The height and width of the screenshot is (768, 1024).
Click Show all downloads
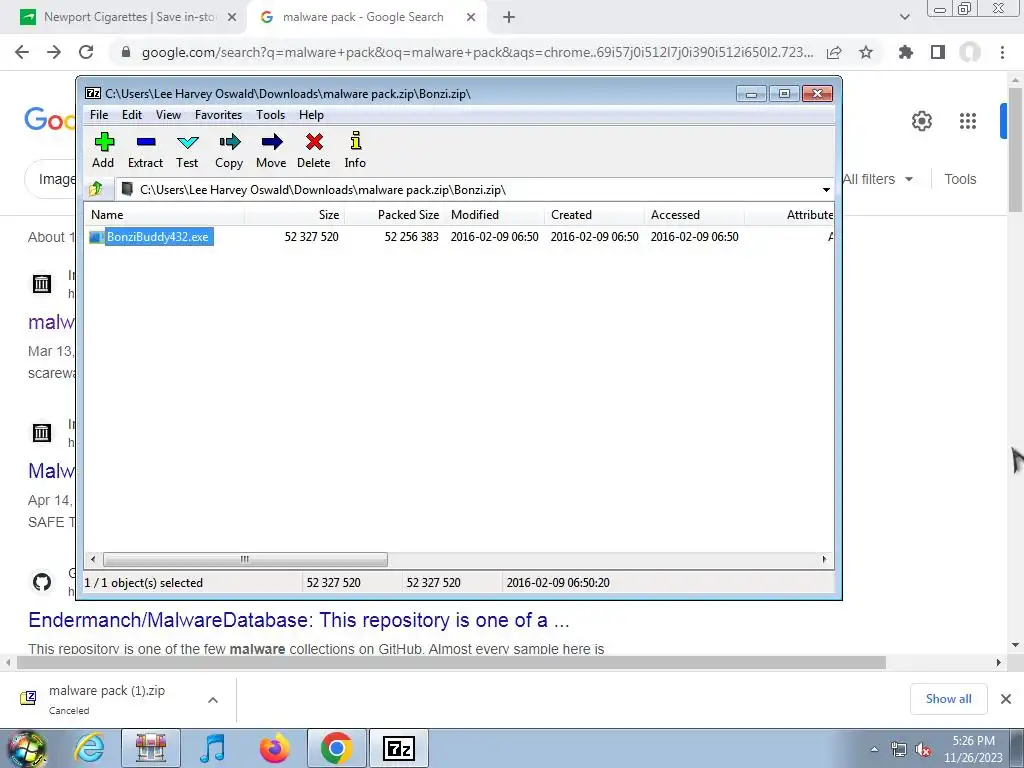pos(948,699)
